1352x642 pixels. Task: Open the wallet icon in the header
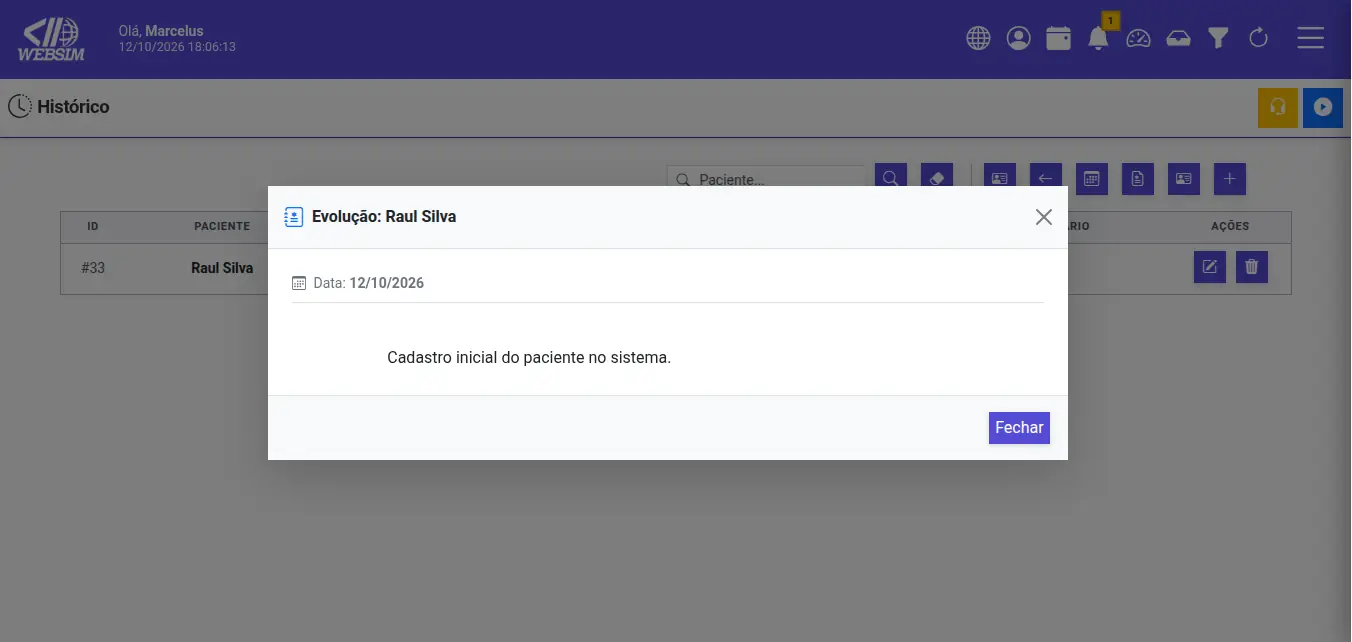(1058, 39)
